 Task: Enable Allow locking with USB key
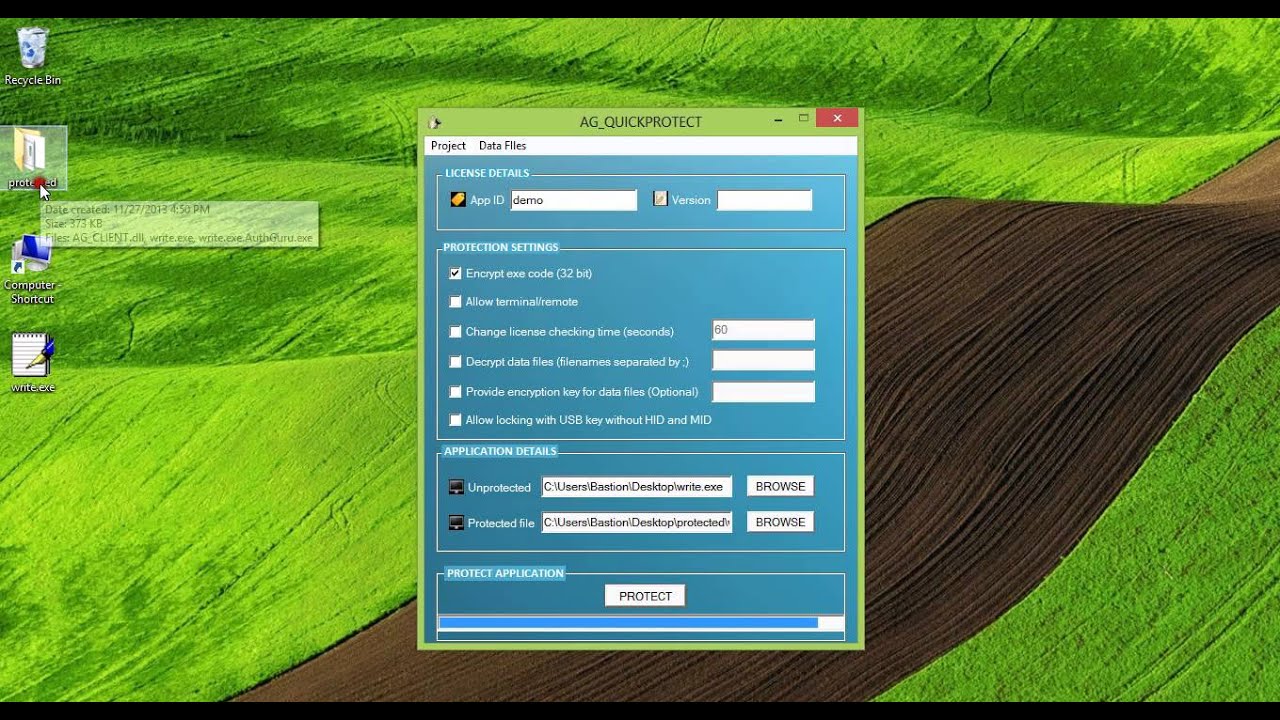[x=455, y=420]
